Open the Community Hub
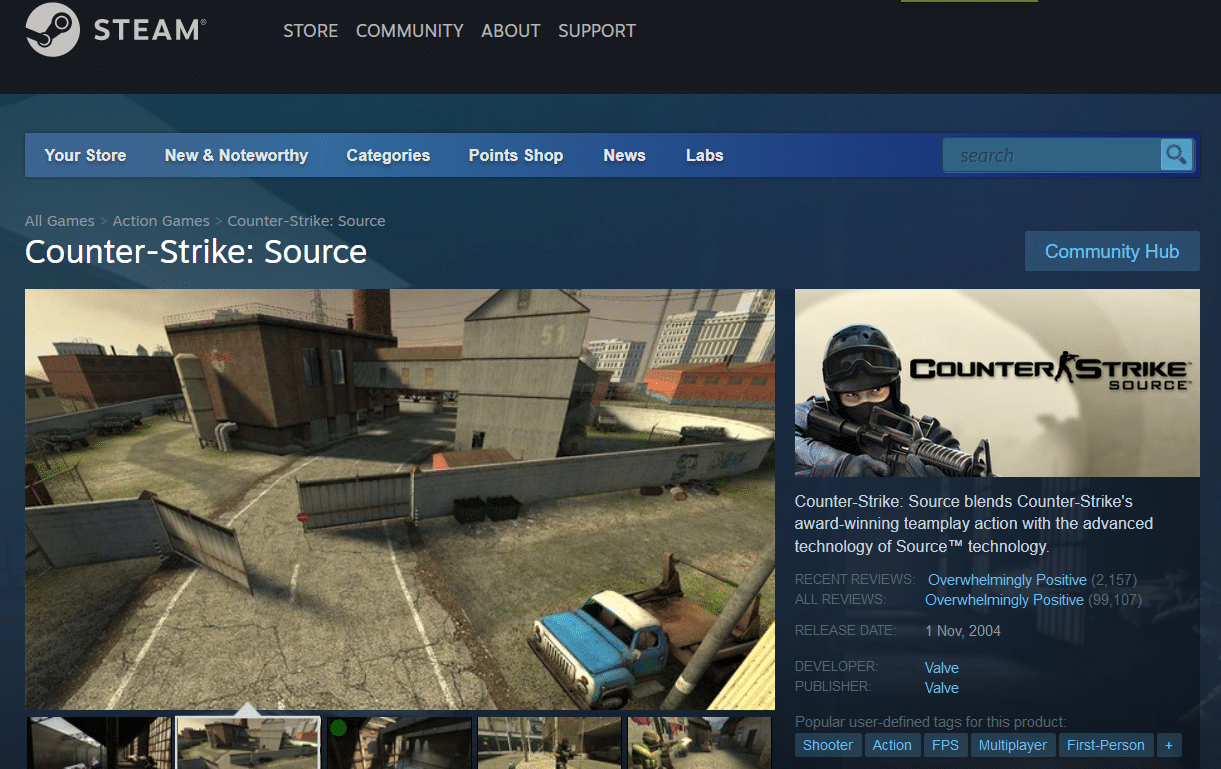The height and width of the screenshot is (769, 1221). pos(1112,251)
